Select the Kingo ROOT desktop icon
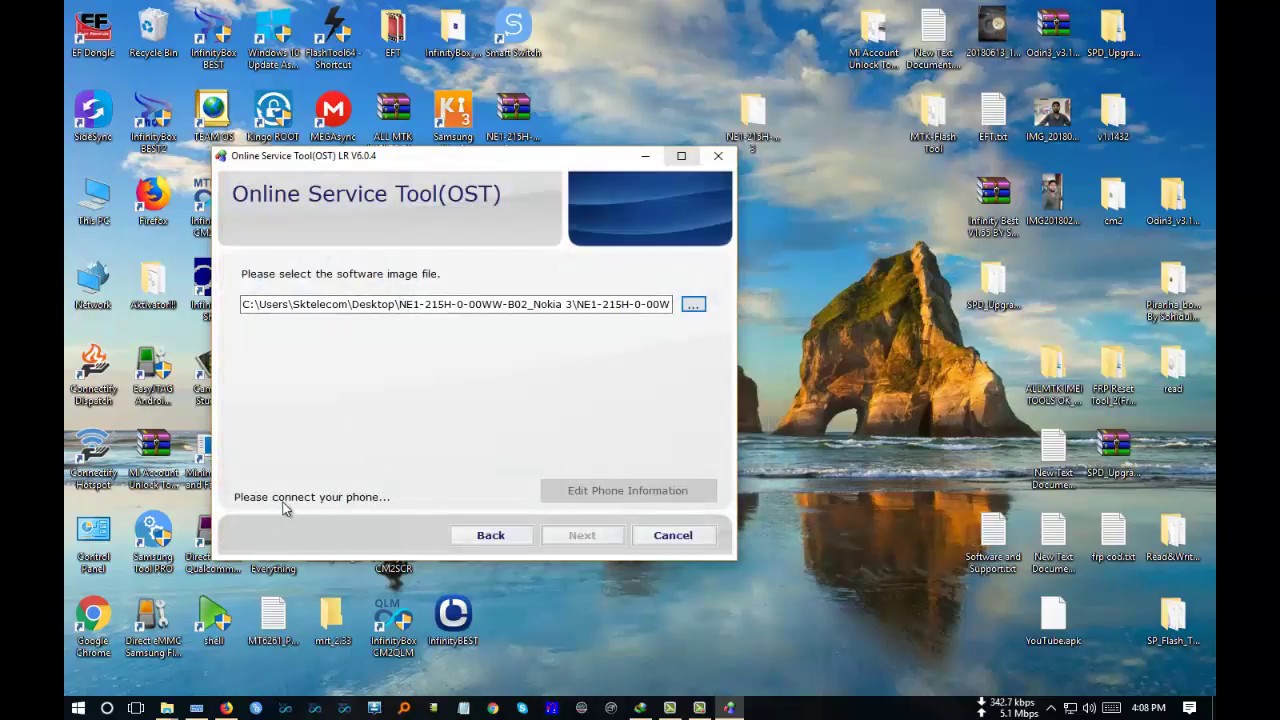The width and height of the screenshot is (1280, 720). [x=273, y=117]
